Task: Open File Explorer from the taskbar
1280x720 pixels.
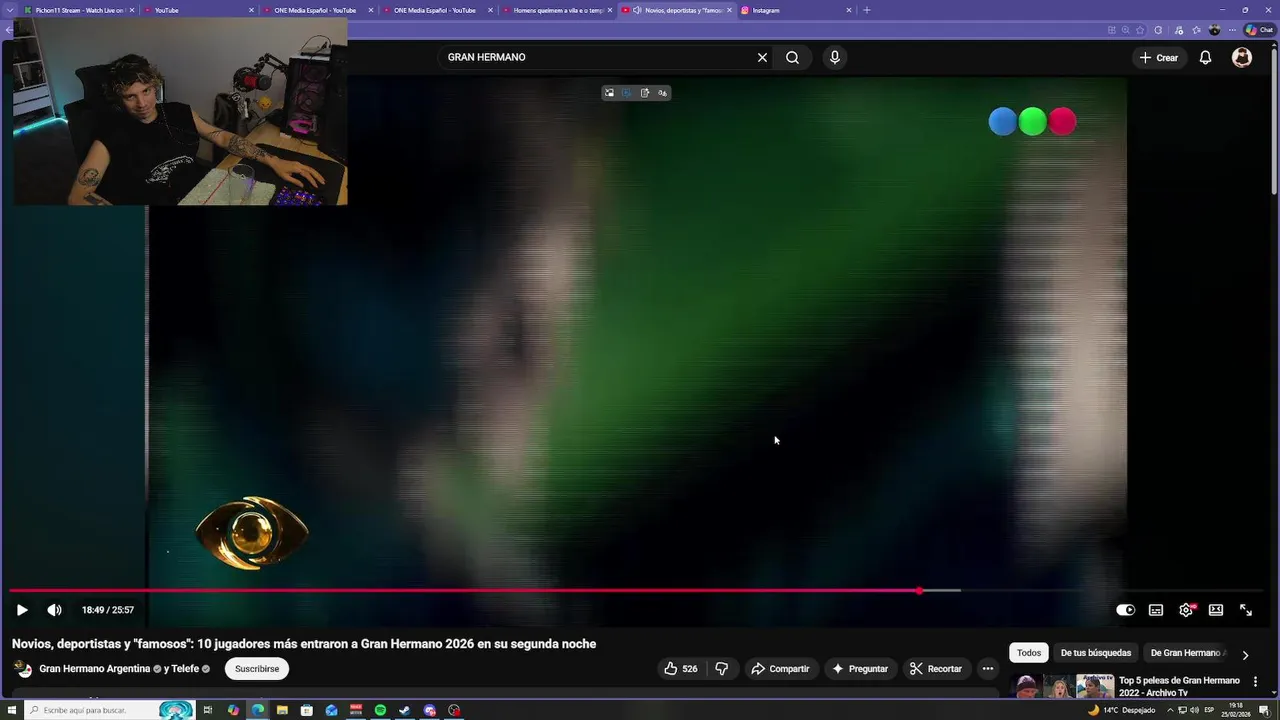Action: [282, 710]
